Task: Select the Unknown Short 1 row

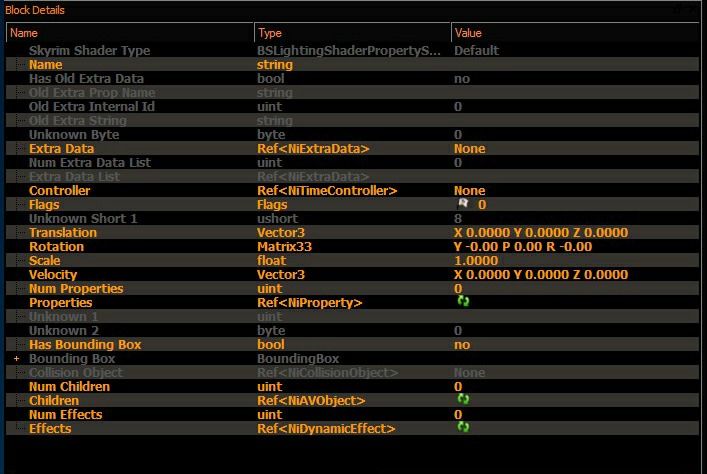Action: click(x=353, y=218)
